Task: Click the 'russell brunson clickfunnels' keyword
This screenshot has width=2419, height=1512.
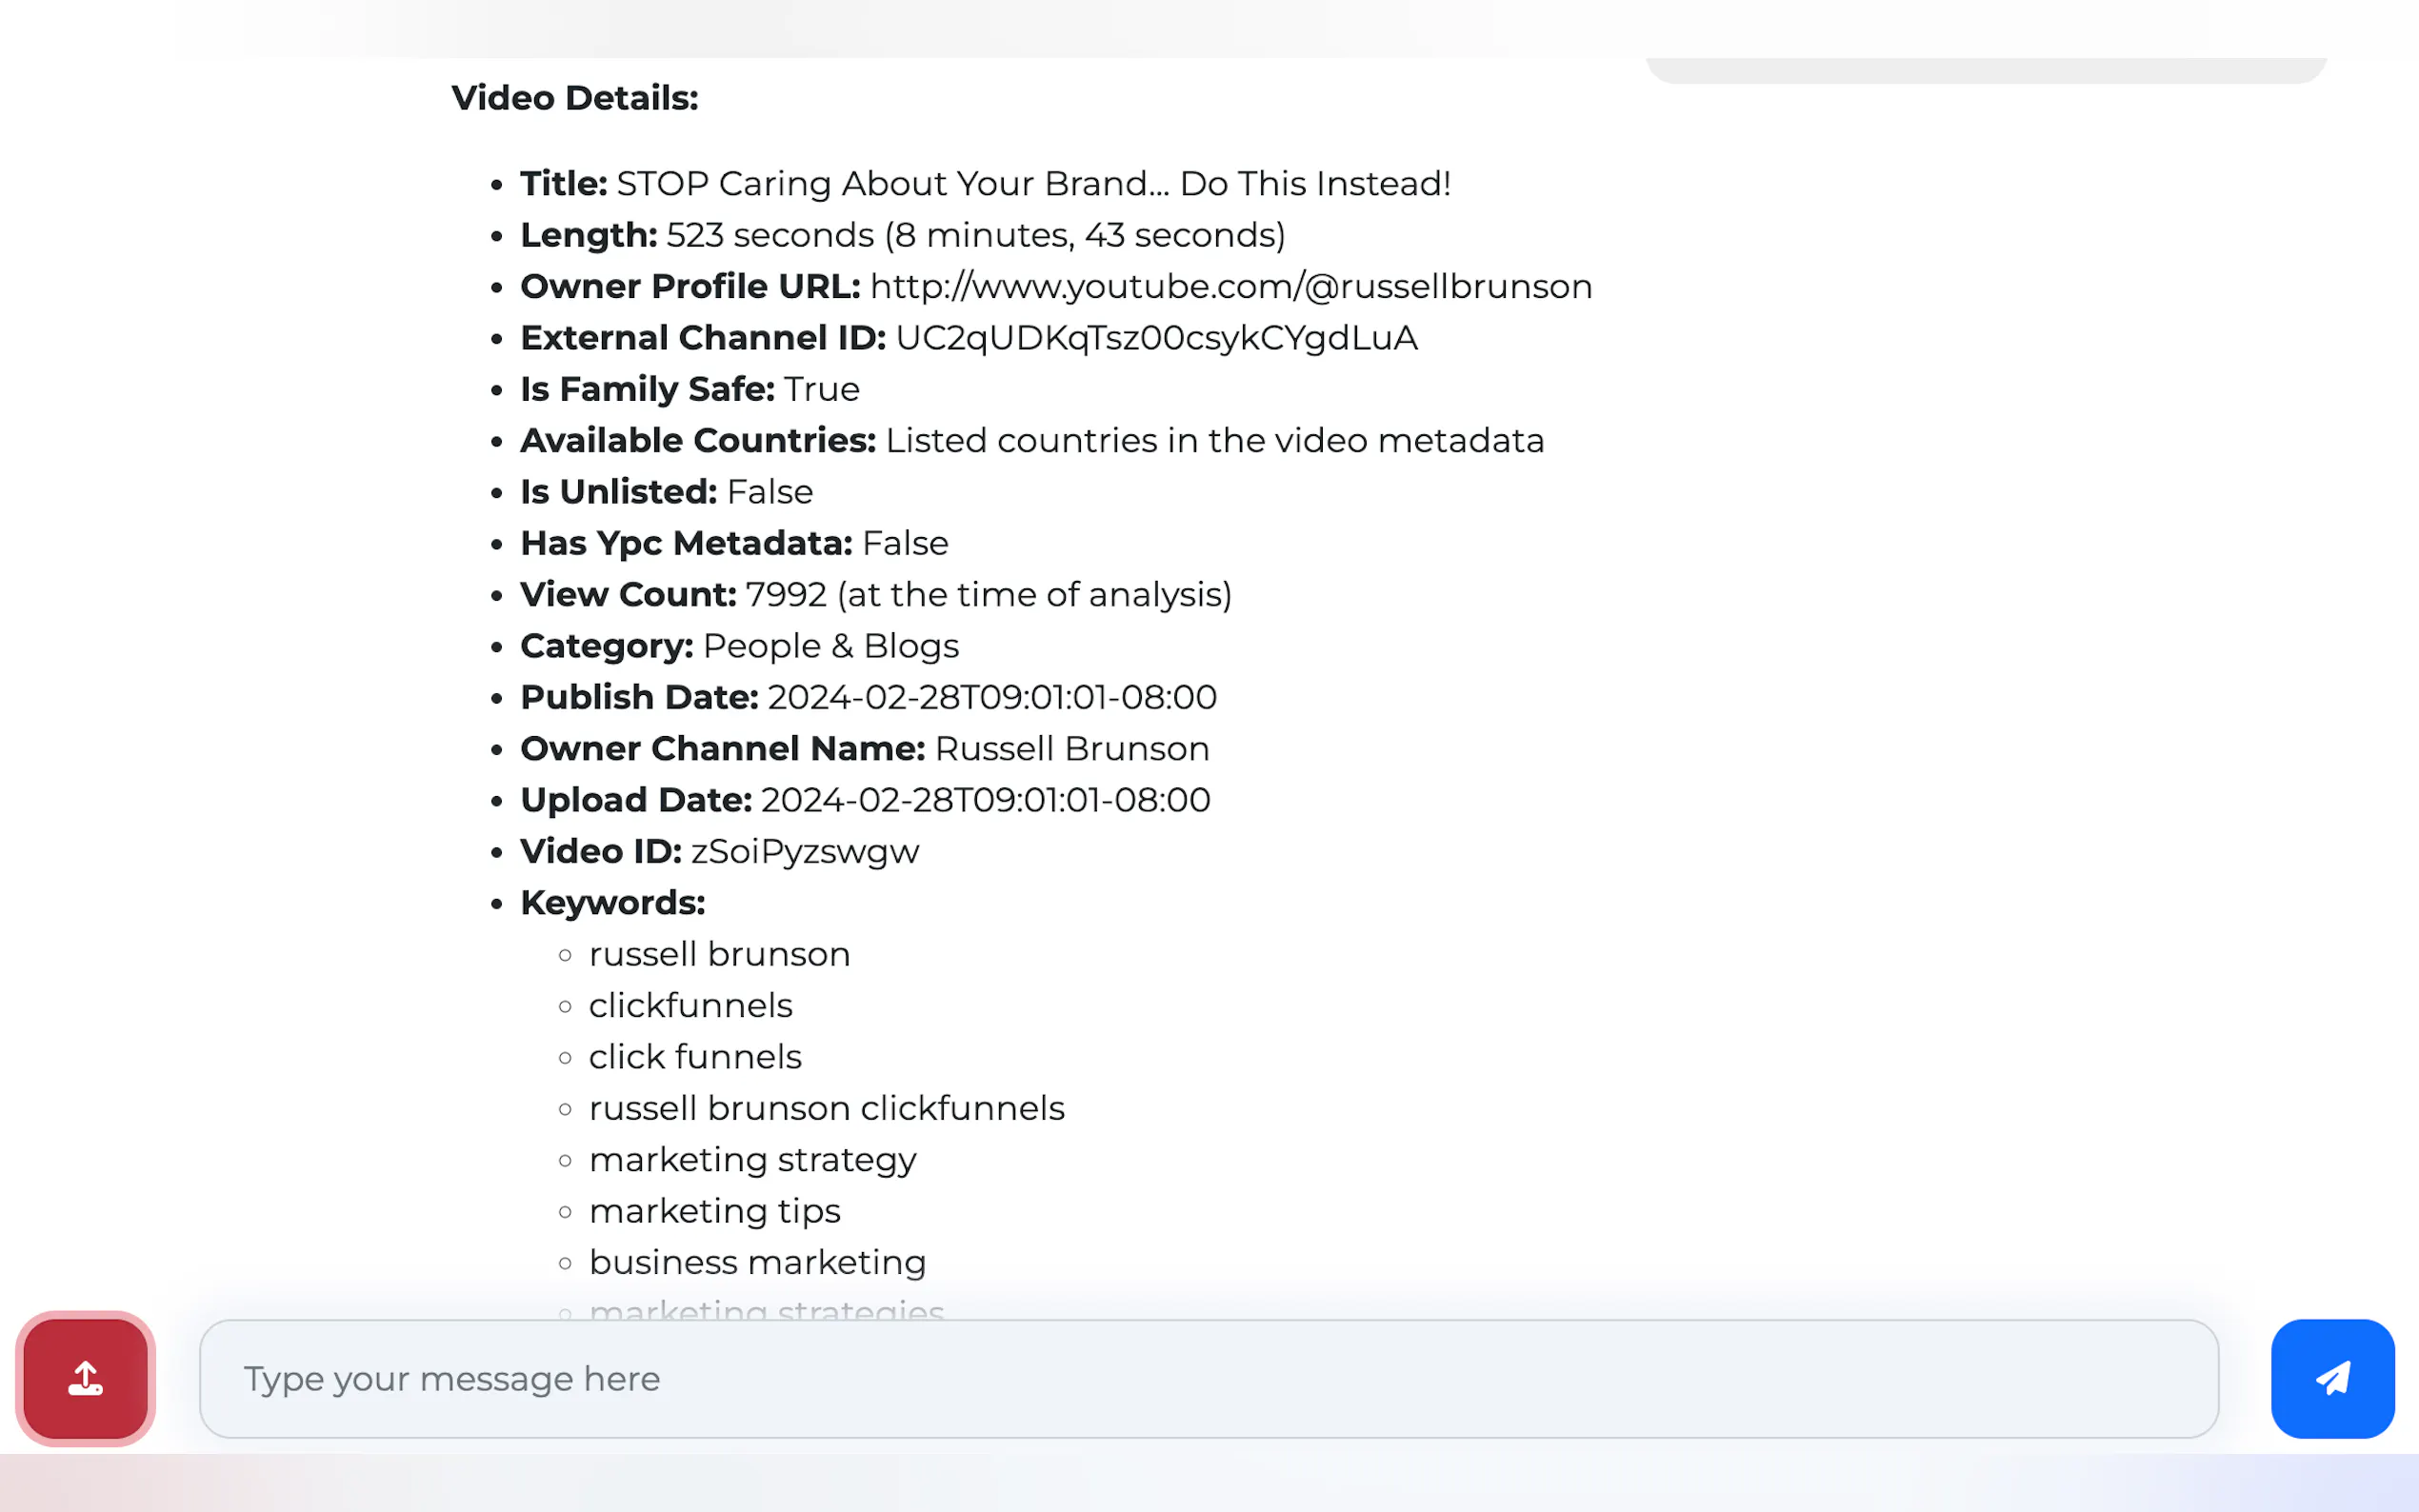Action: click(x=826, y=1108)
